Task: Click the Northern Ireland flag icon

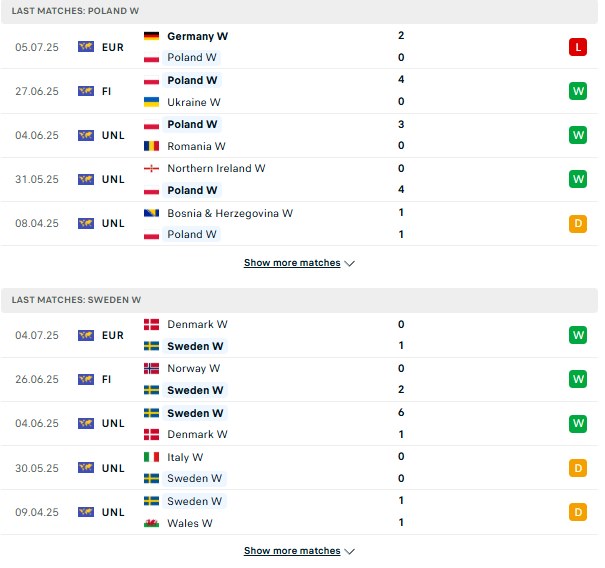Action: coord(152,169)
